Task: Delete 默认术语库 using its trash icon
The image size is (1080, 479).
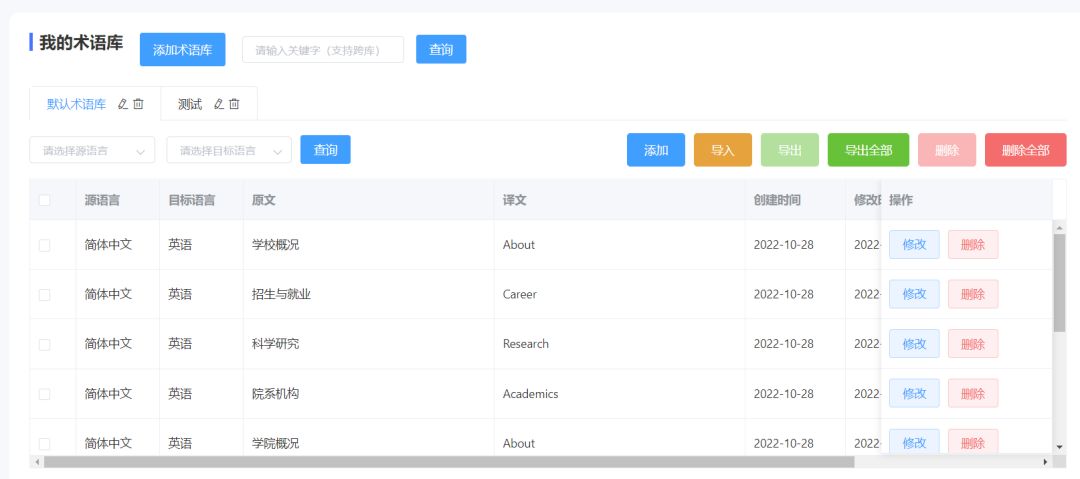Action: (138, 104)
